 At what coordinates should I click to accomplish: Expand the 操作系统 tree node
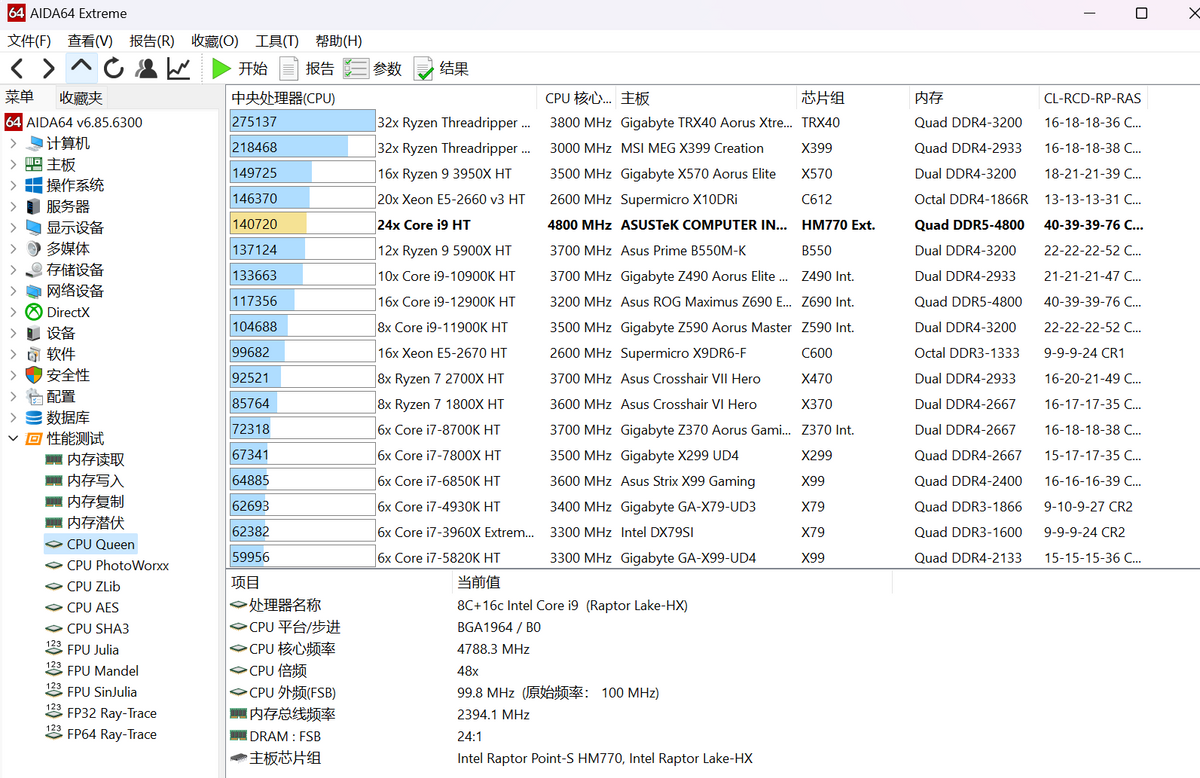12,185
